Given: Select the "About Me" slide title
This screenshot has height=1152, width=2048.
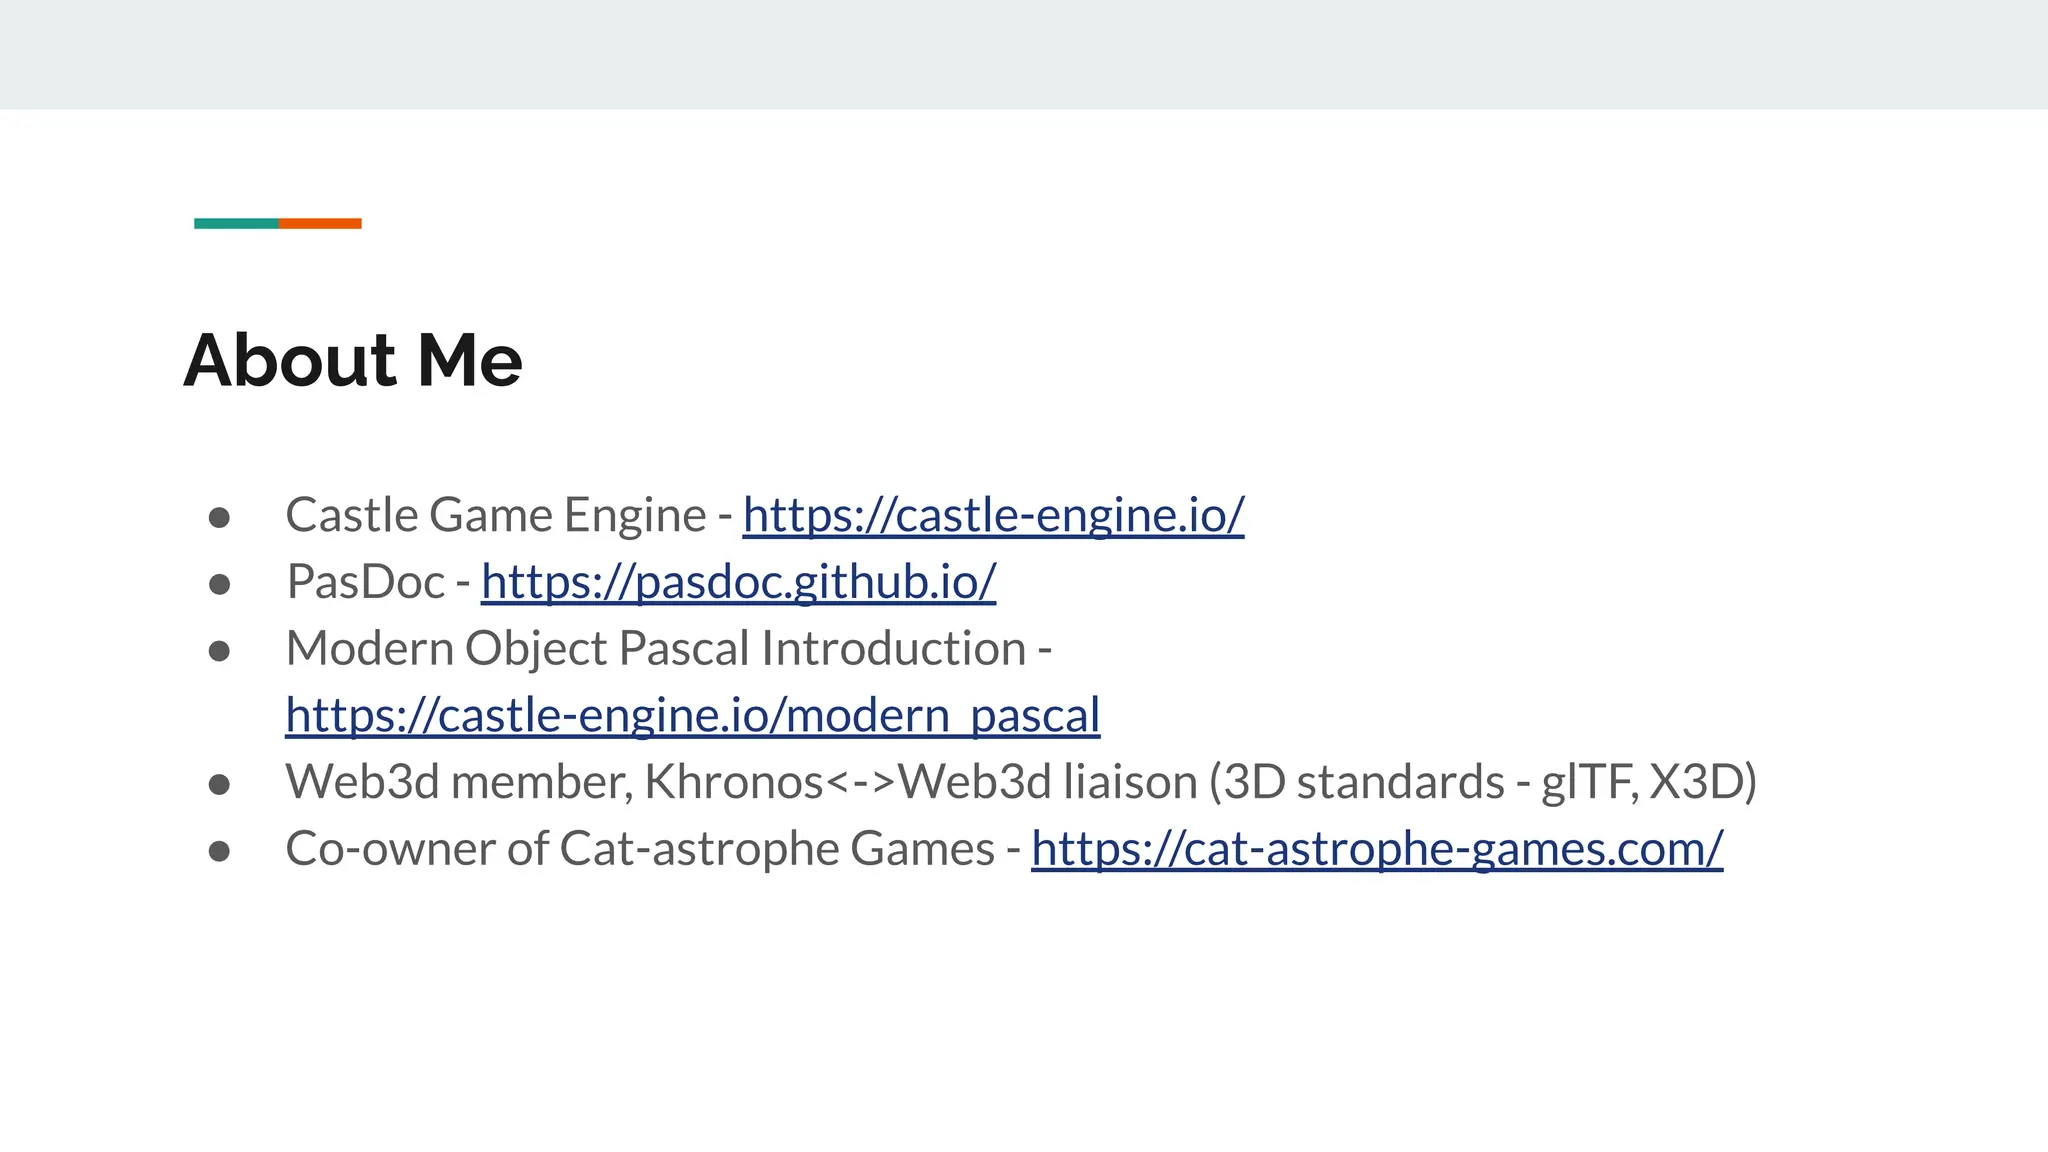Looking at the screenshot, I should (x=353, y=360).
